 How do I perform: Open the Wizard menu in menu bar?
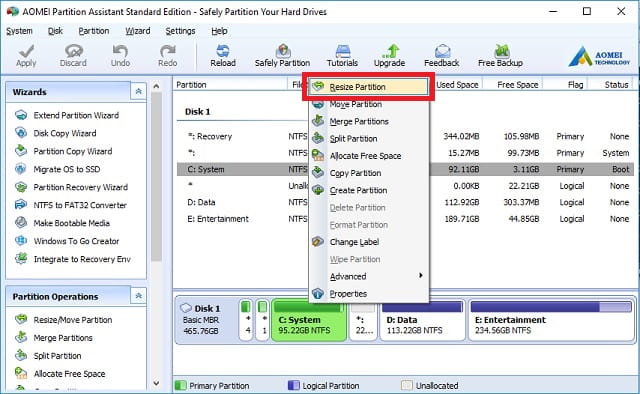138,31
